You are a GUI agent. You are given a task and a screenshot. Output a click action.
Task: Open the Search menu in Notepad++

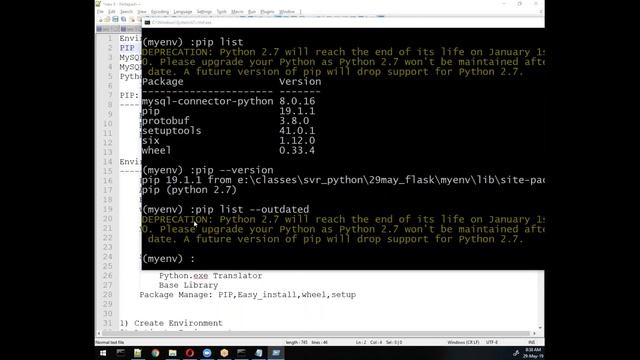[126, 12]
